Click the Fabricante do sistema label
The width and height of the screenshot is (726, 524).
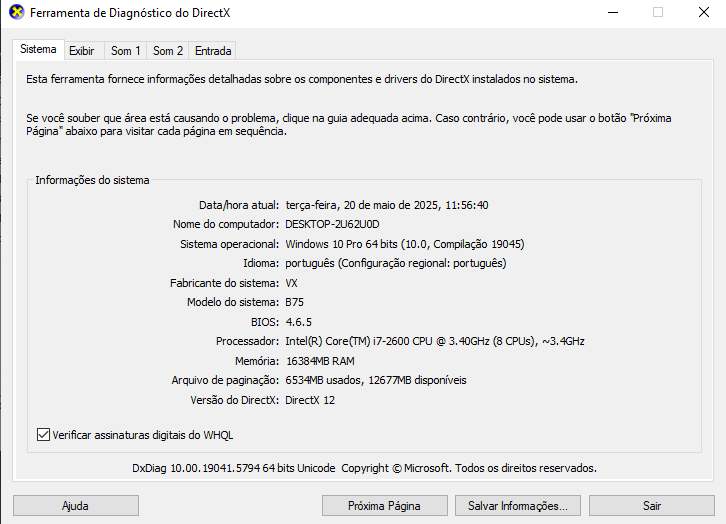tap(225, 283)
